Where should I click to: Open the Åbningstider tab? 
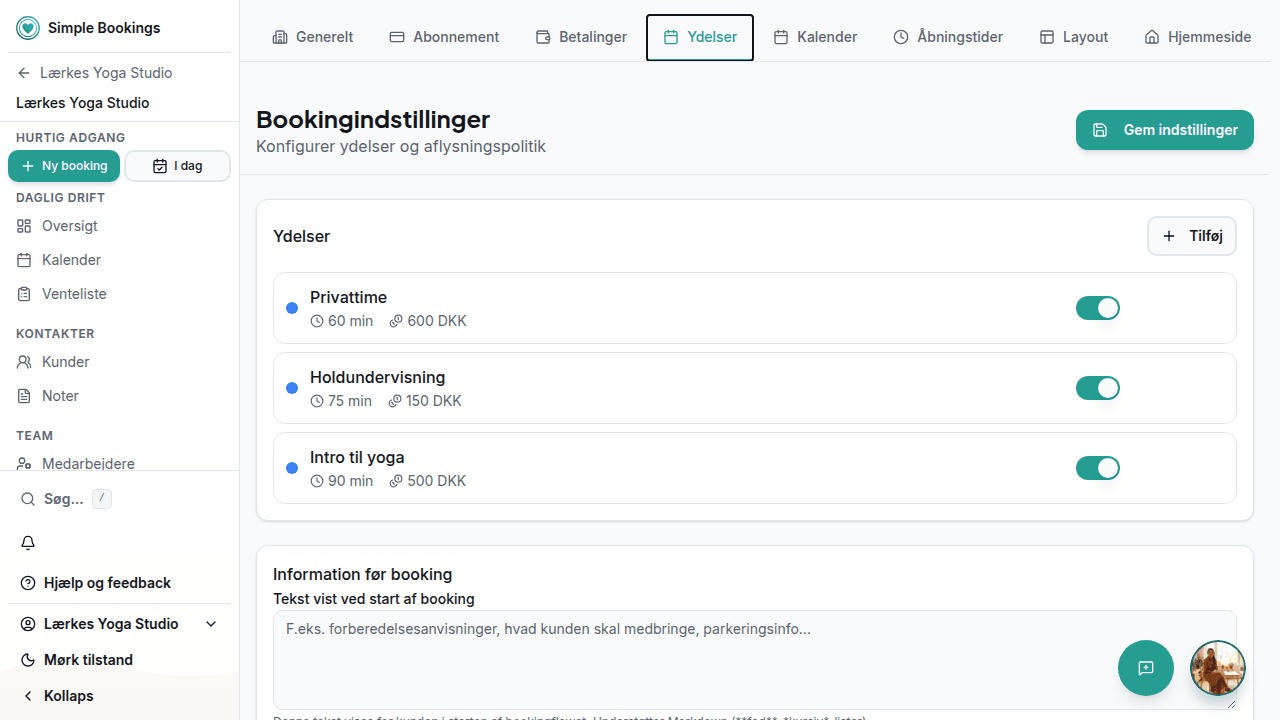[x=948, y=37]
